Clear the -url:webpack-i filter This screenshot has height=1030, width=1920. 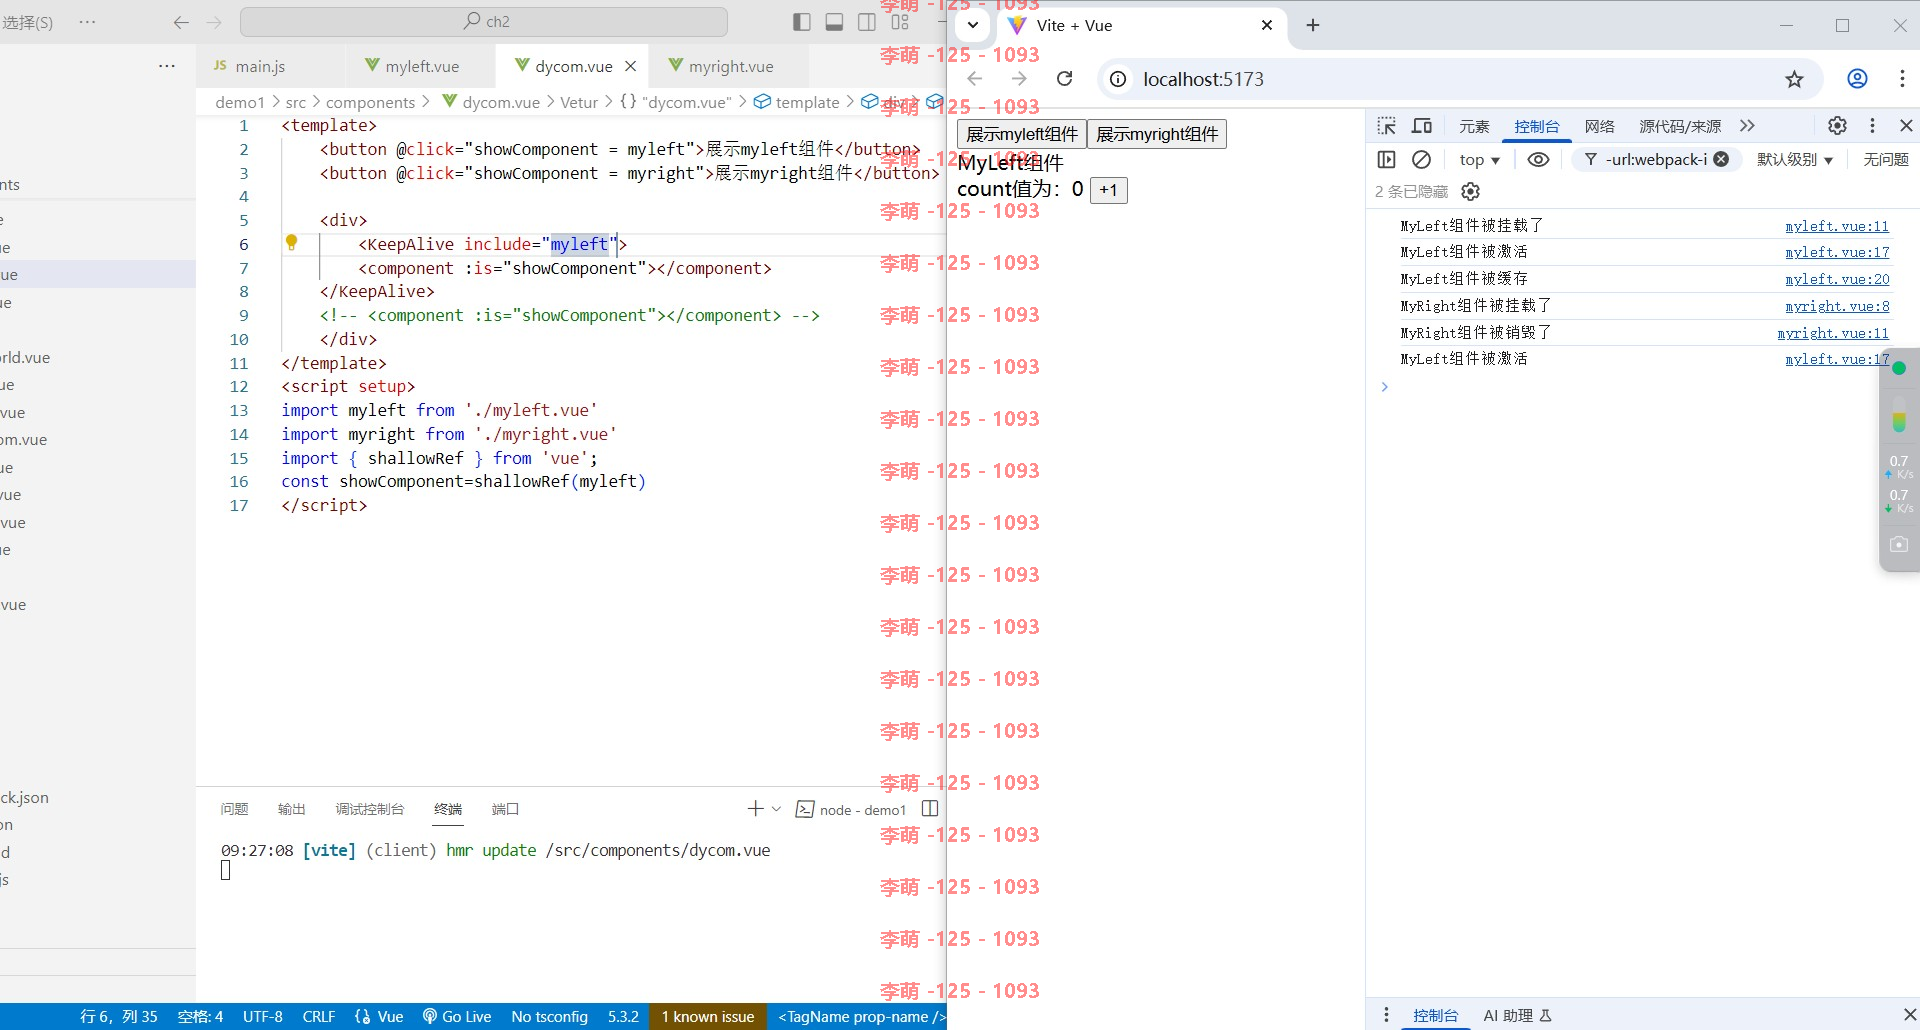(1721, 159)
